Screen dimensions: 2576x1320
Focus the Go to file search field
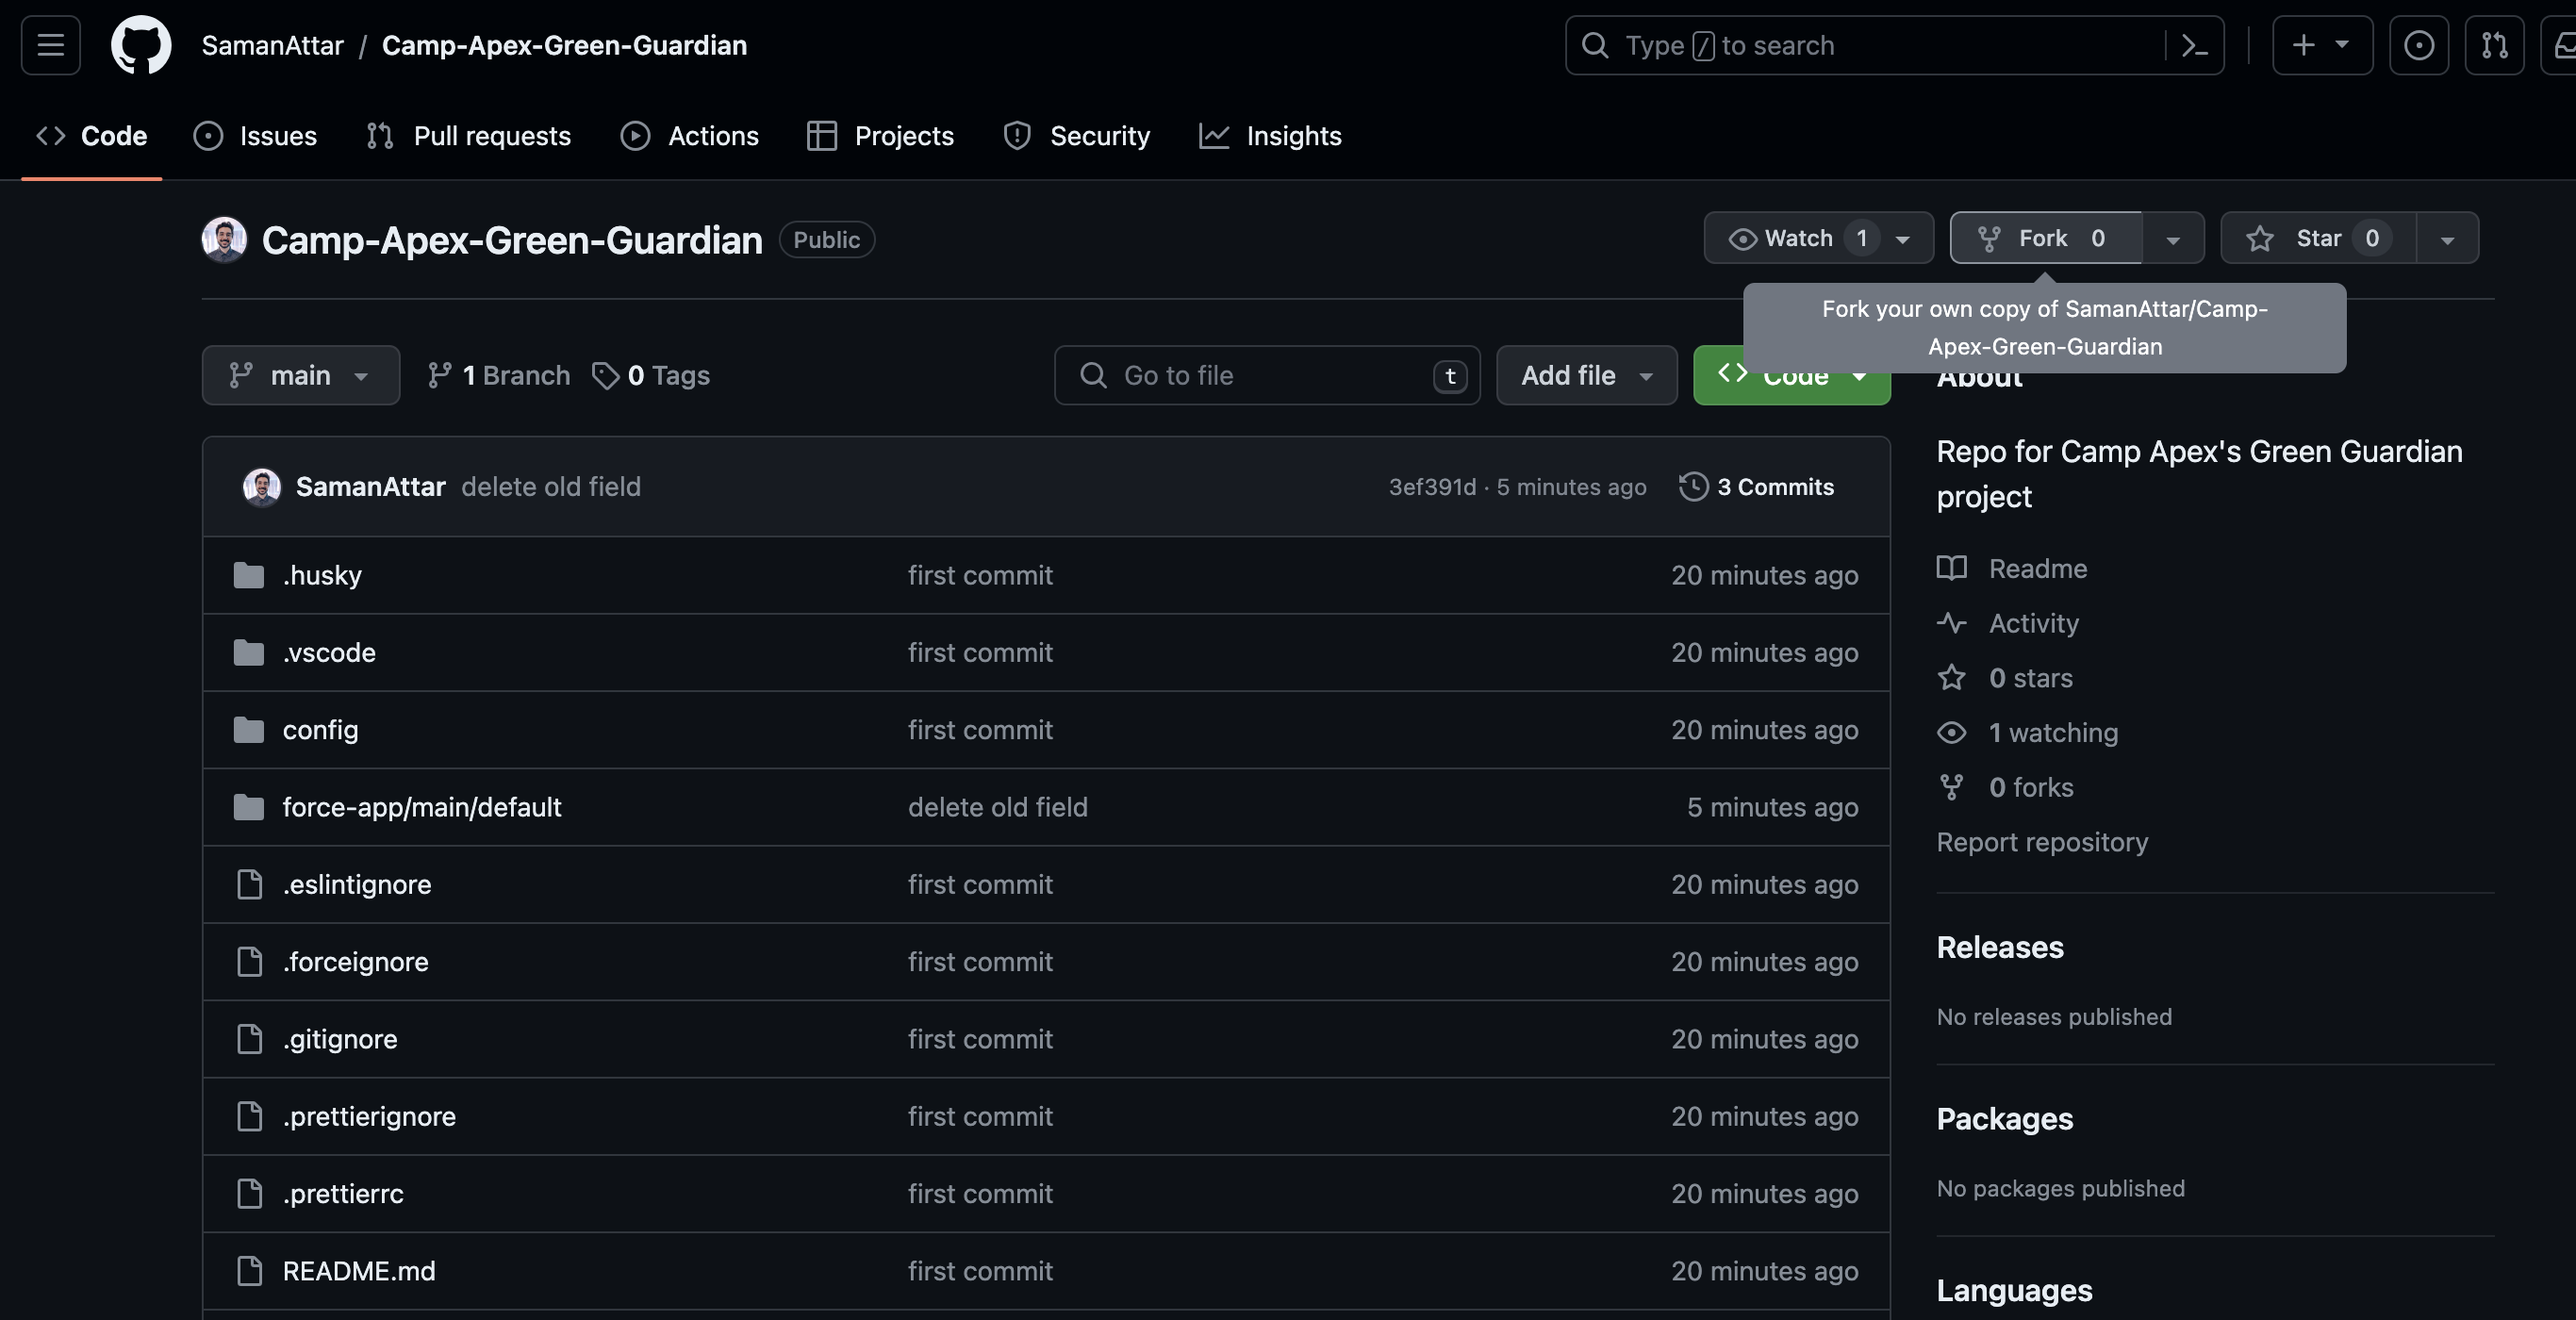coord(1266,375)
